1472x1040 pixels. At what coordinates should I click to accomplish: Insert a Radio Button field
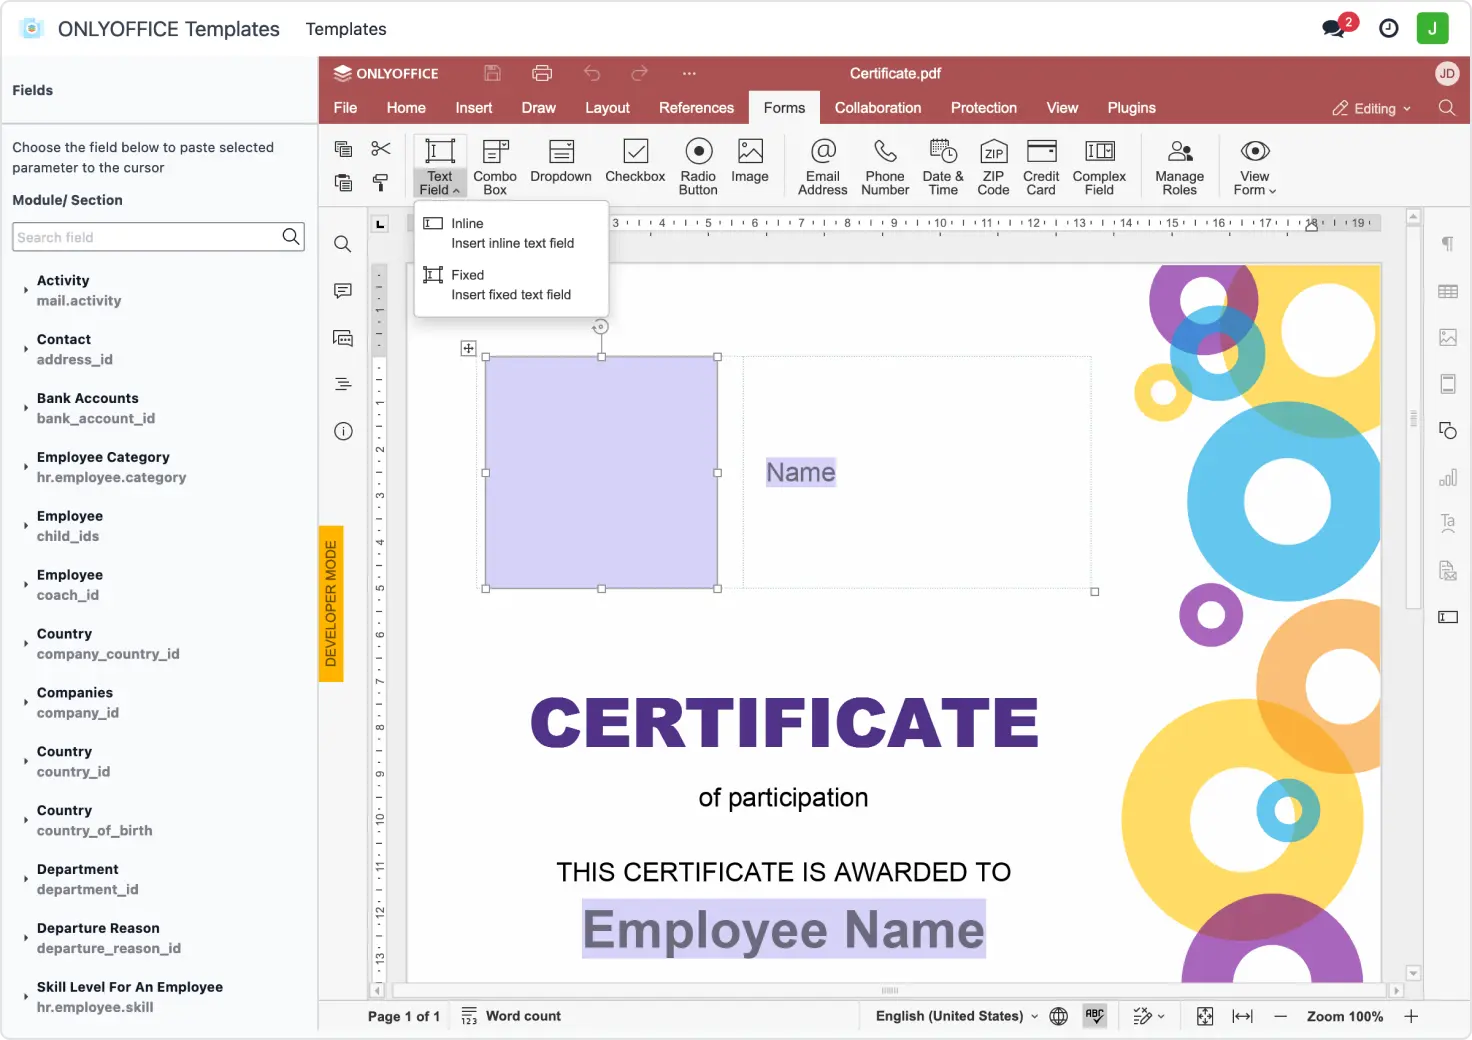[698, 167]
